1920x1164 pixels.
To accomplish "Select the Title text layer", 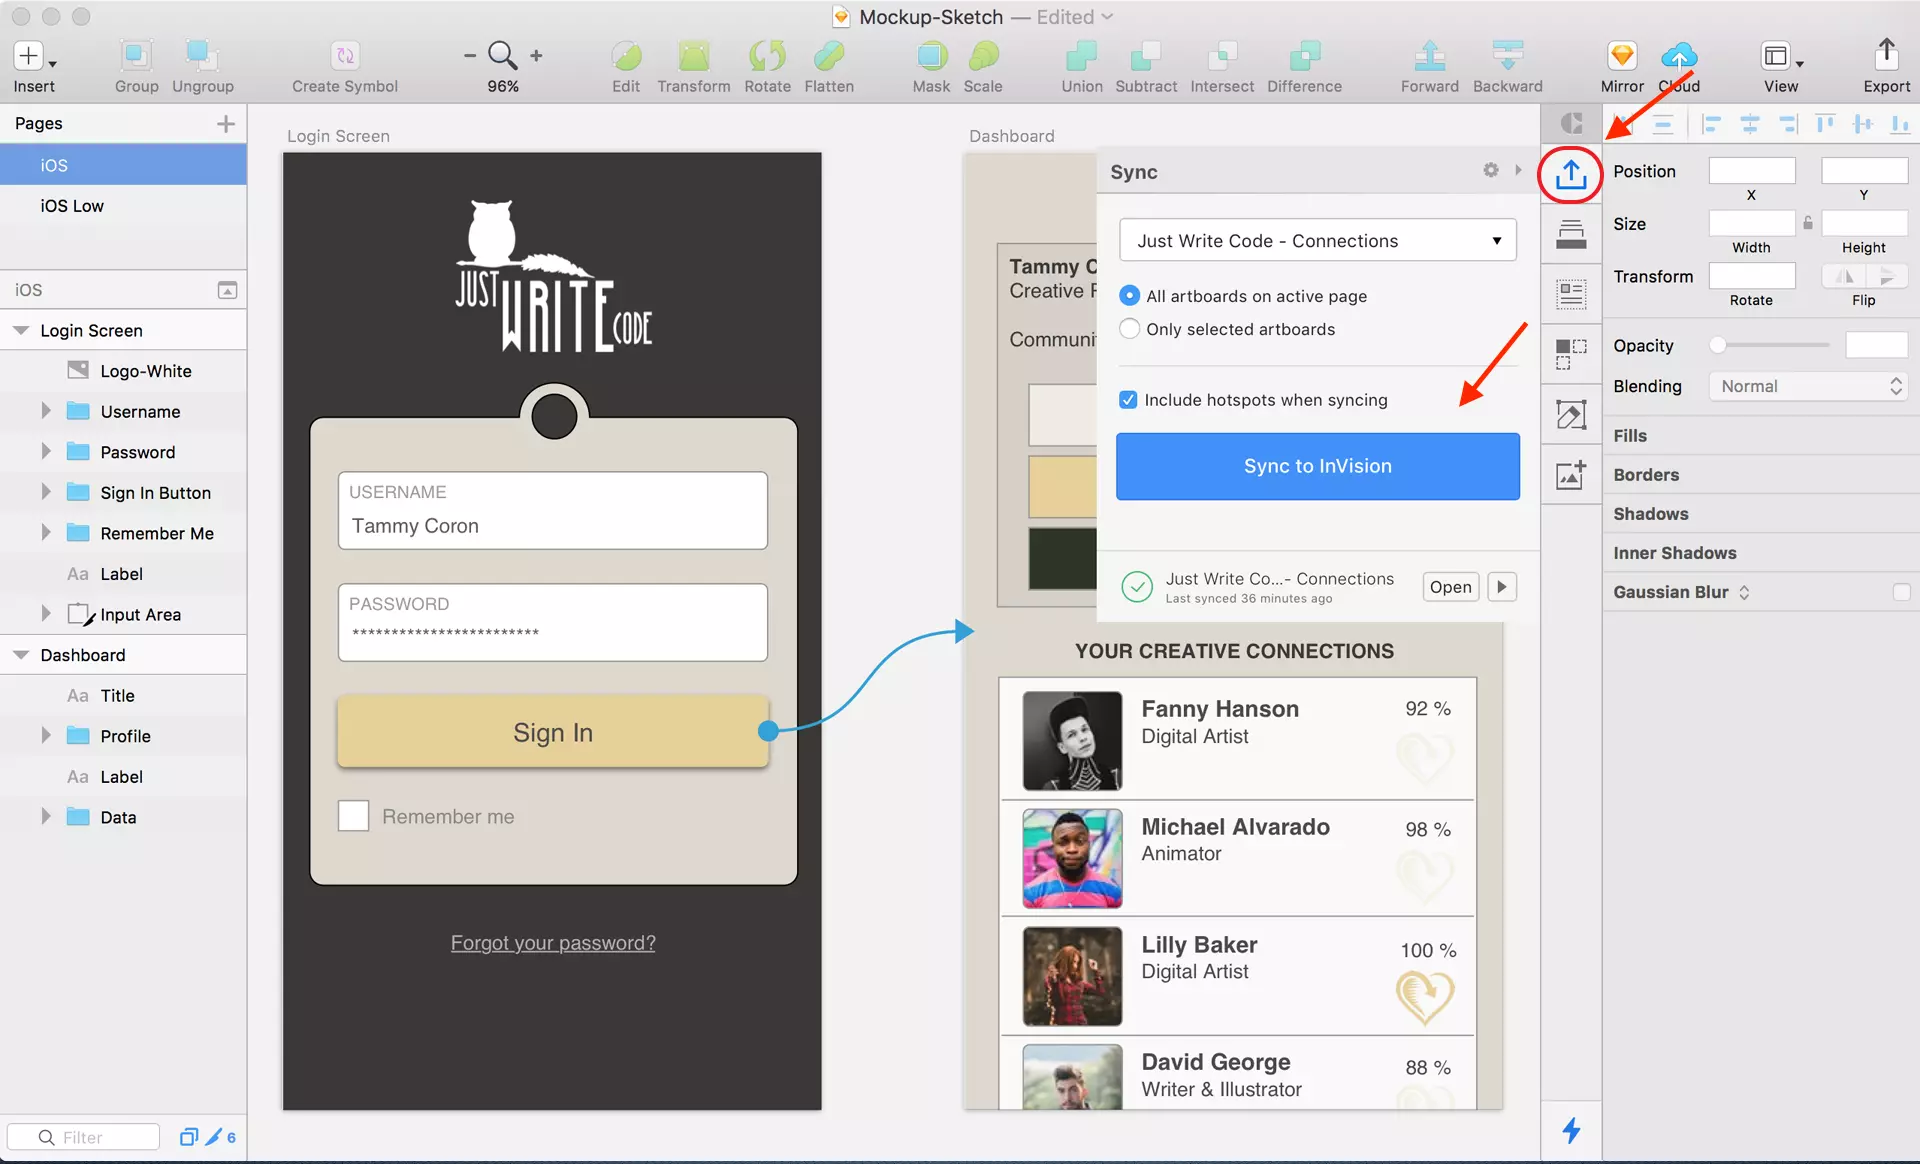I will [123, 695].
